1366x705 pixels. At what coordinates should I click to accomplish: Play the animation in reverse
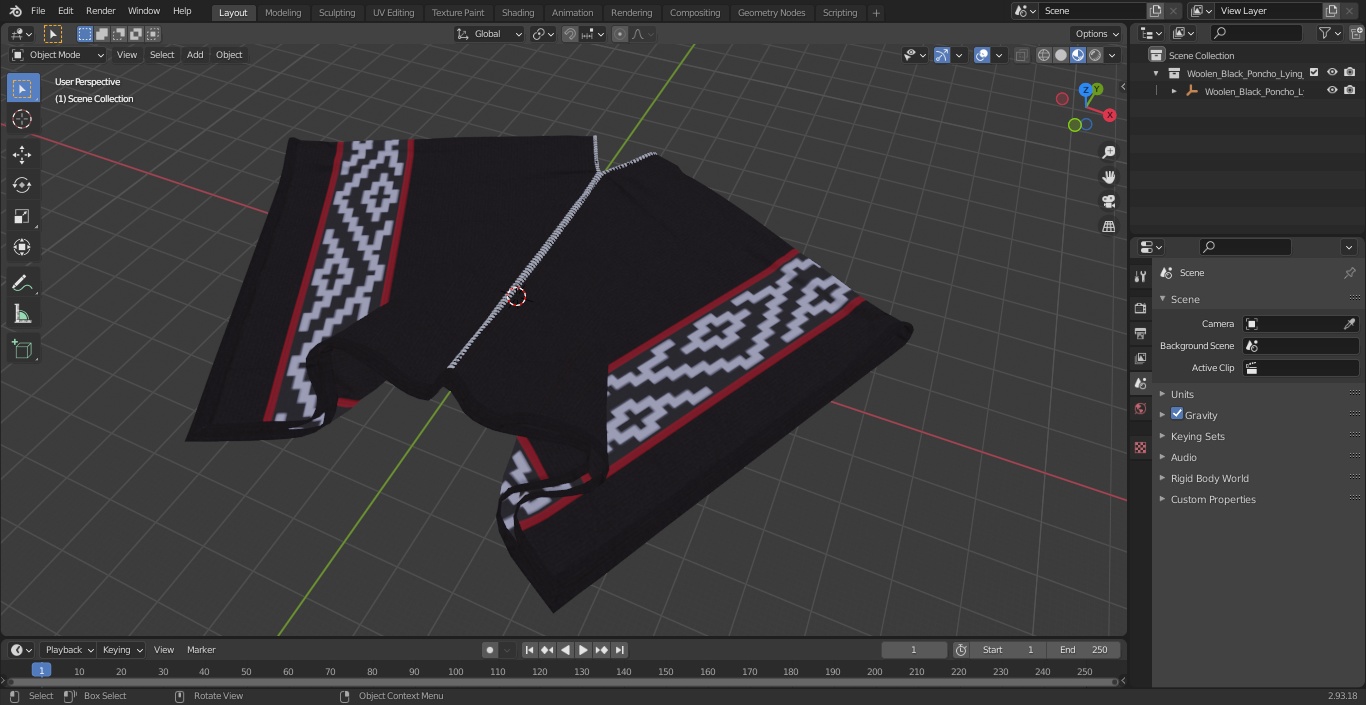click(566, 650)
